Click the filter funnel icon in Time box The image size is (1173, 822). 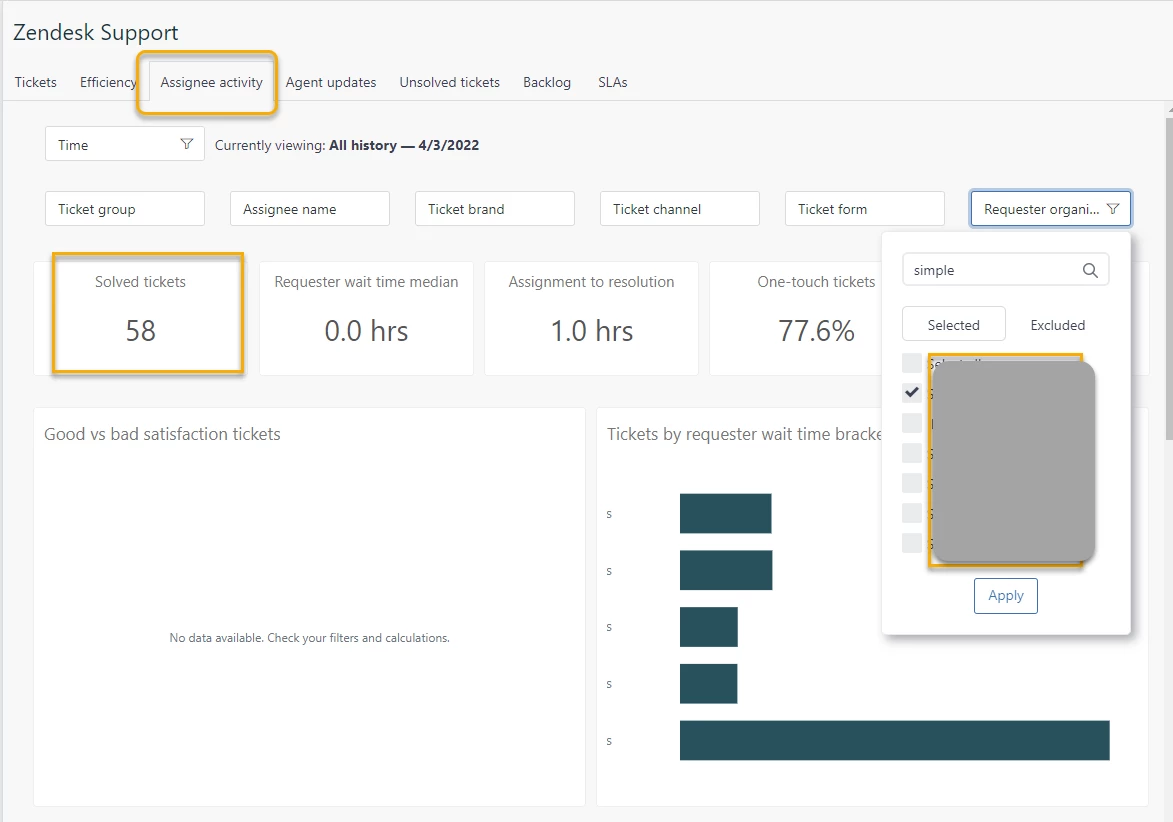point(187,144)
